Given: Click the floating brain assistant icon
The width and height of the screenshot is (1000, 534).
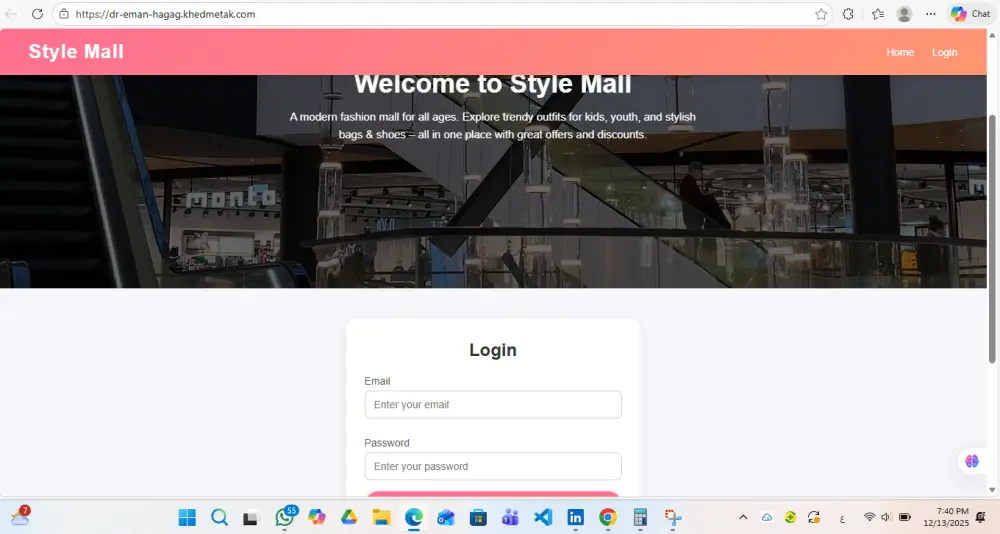Looking at the screenshot, I should [971, 461].
